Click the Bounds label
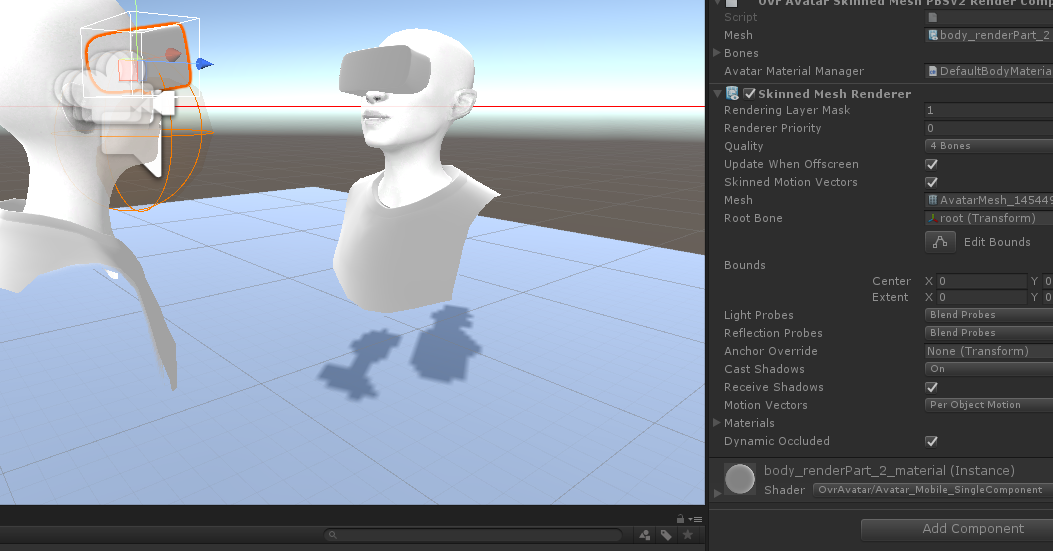This screenshot has height=551, width=1053. (745, 265)
